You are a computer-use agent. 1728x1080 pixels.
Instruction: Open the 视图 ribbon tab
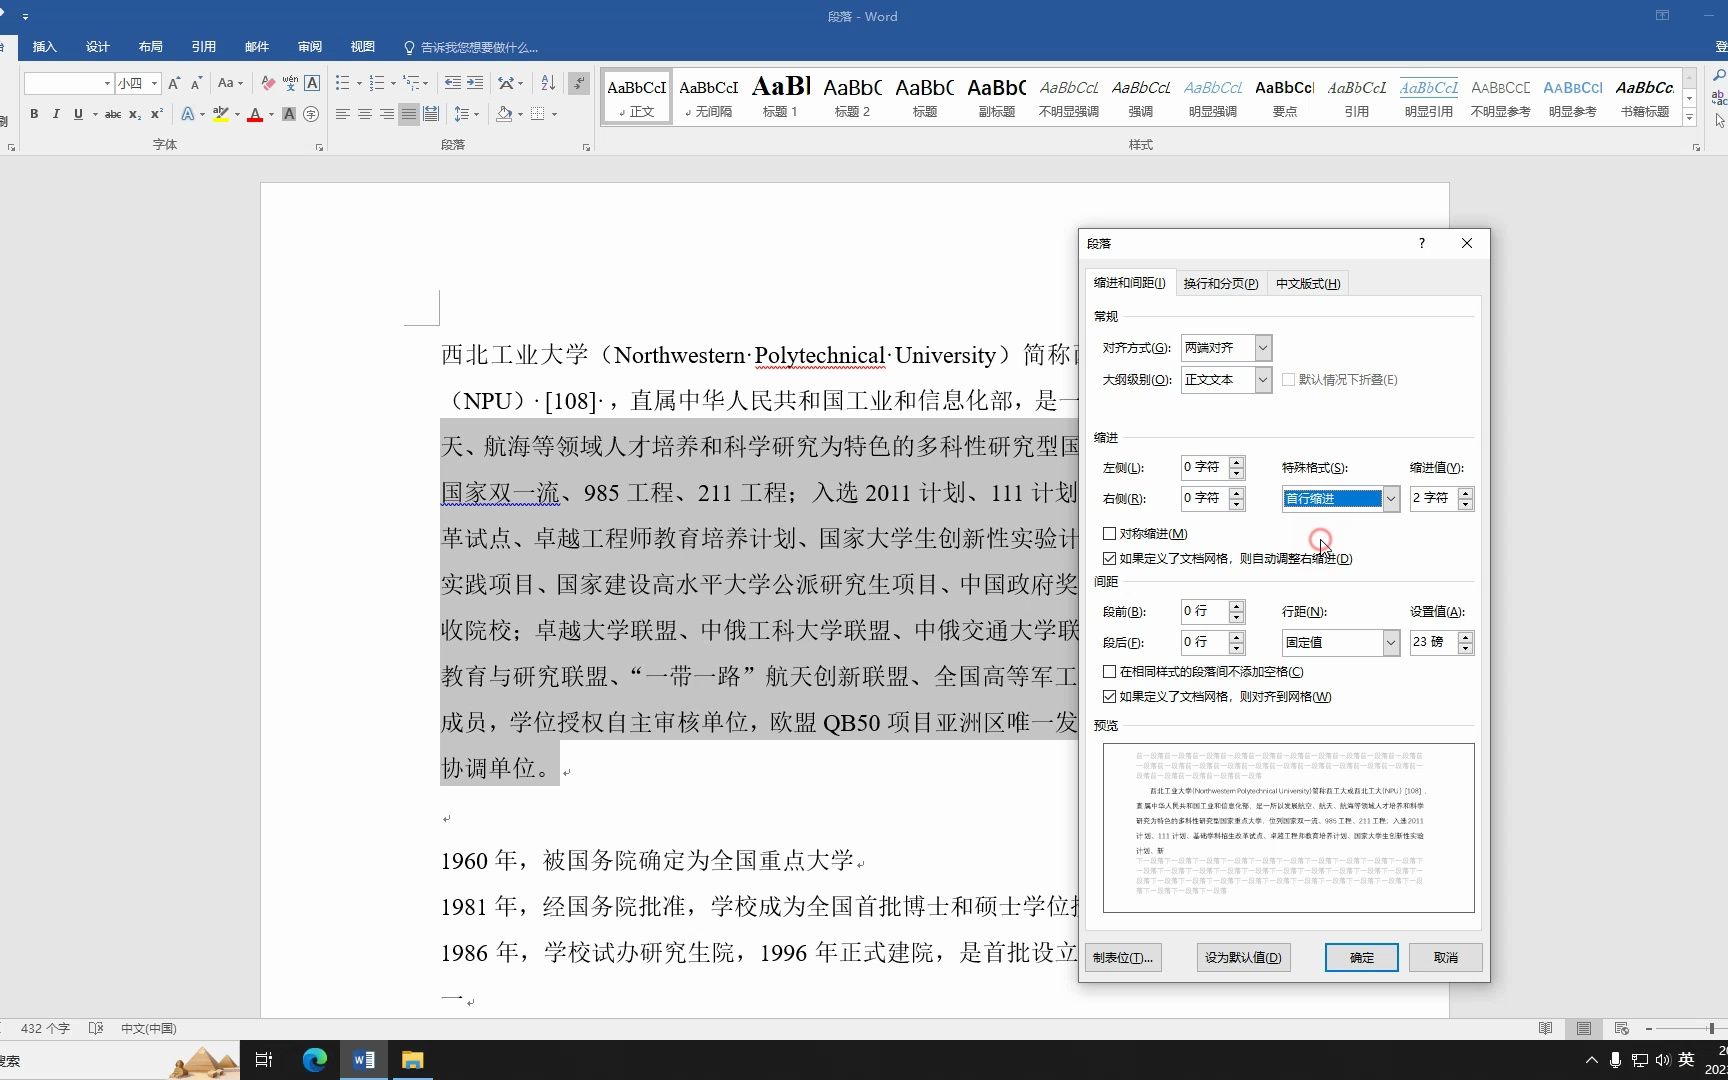point(363,47)
